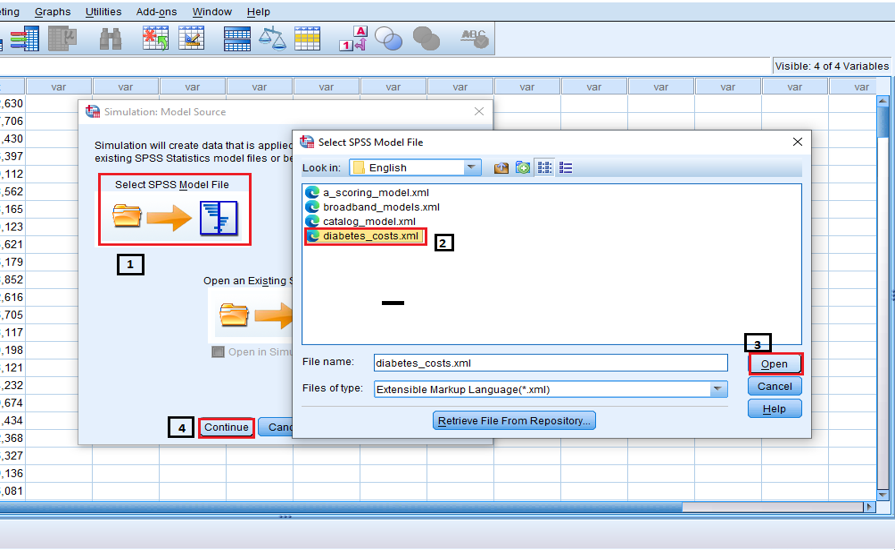This screenshot has width=896, height=550.
Task: Click the Insert Variable toolbar icon
Action: (191, 39)
